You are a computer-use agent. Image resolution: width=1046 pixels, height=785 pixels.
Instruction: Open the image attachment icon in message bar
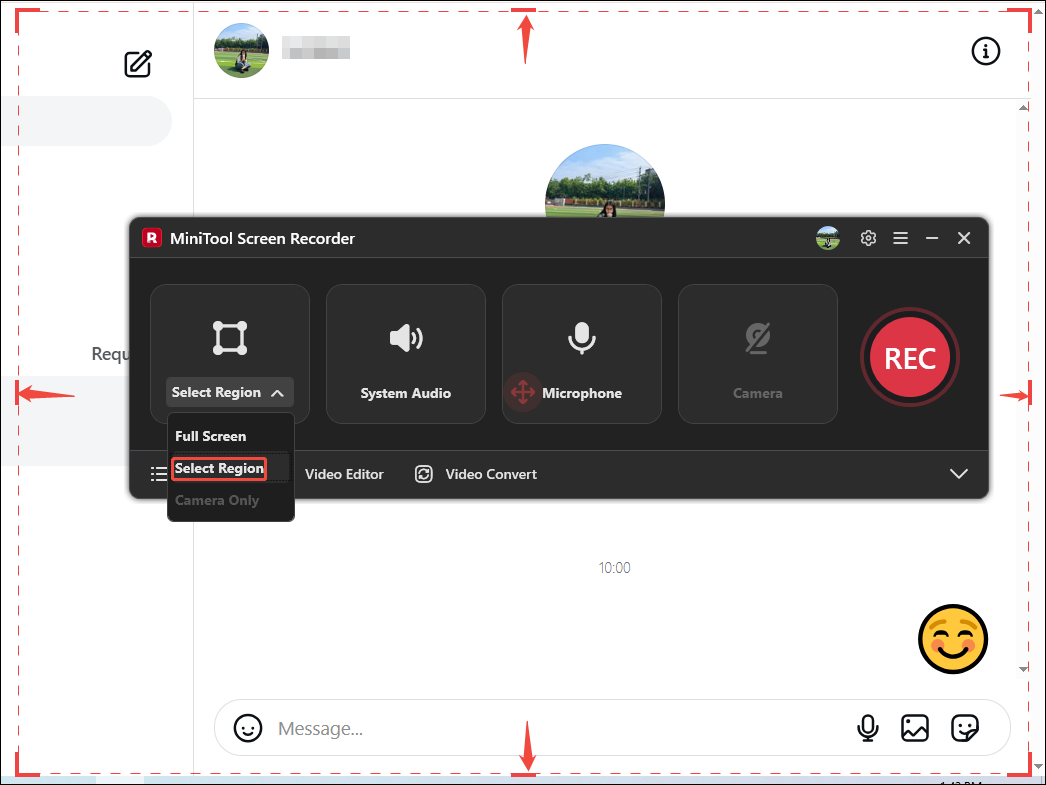pyautogui.click(x=915, y=728)
